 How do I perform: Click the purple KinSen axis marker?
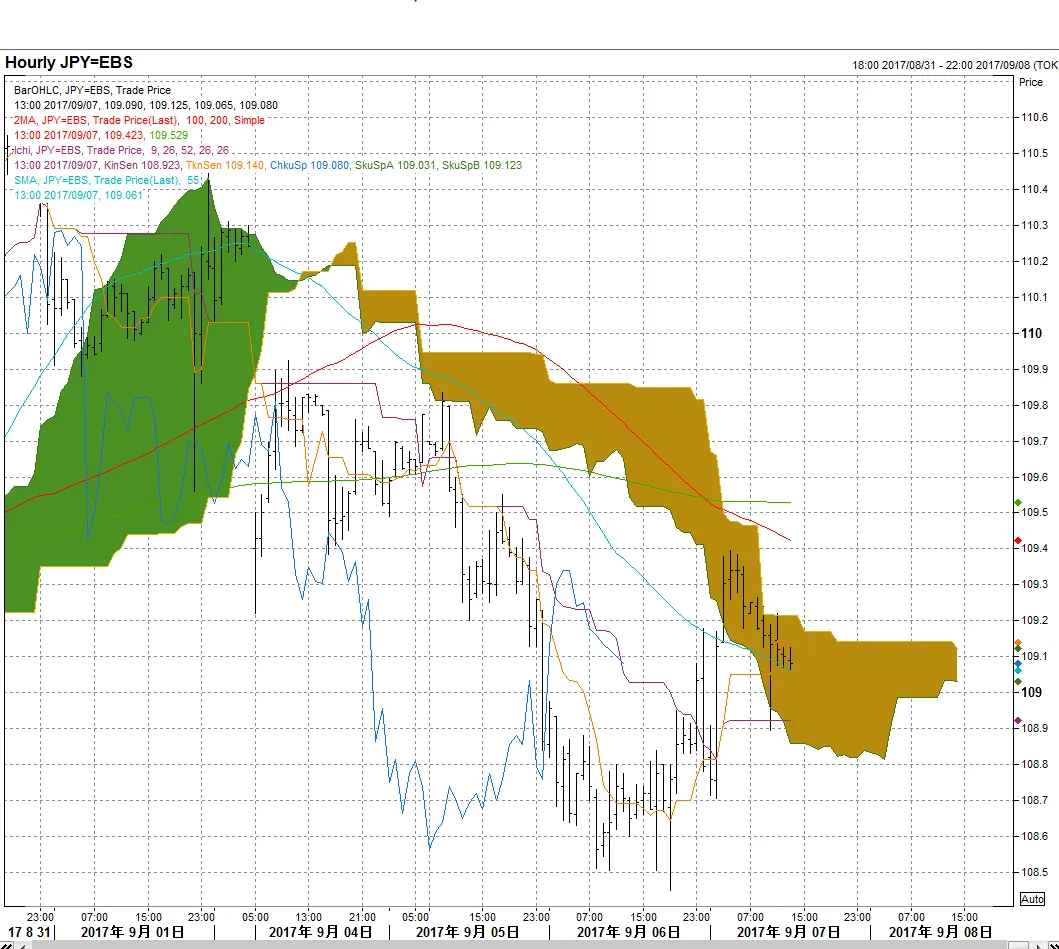click(1018, 721)
